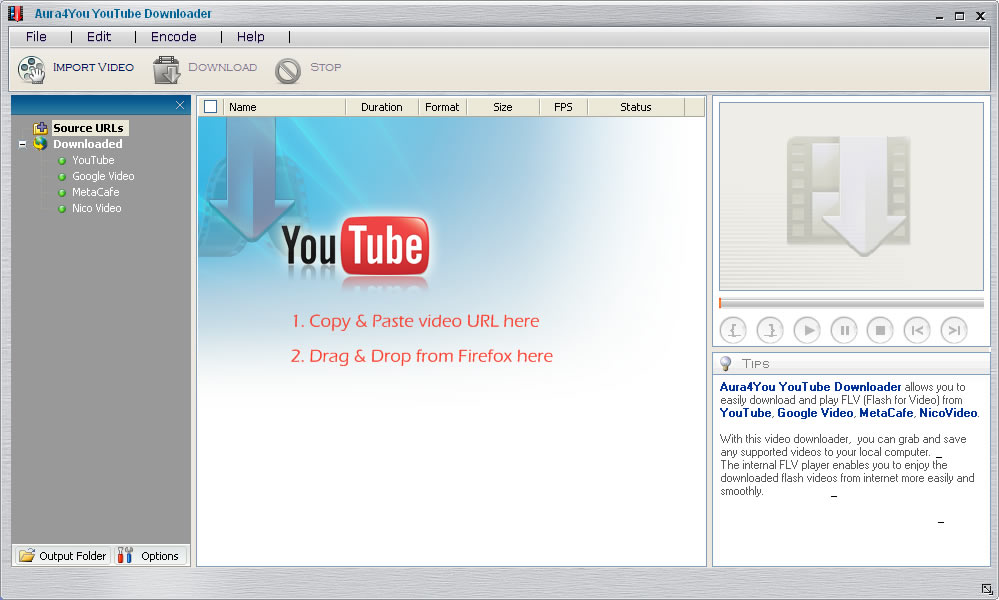Click the green dot beside Nico Video

pyautogui.click(x=62, y=208)
